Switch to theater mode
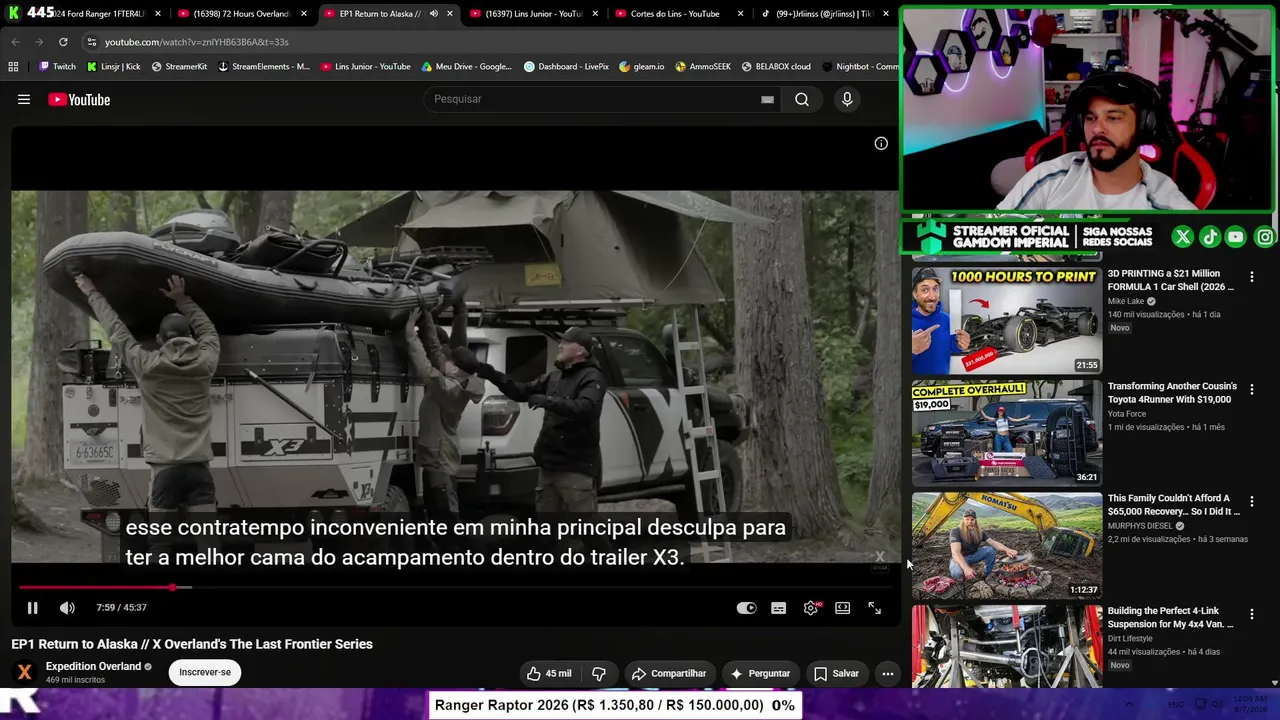 (x=843, y=608)
